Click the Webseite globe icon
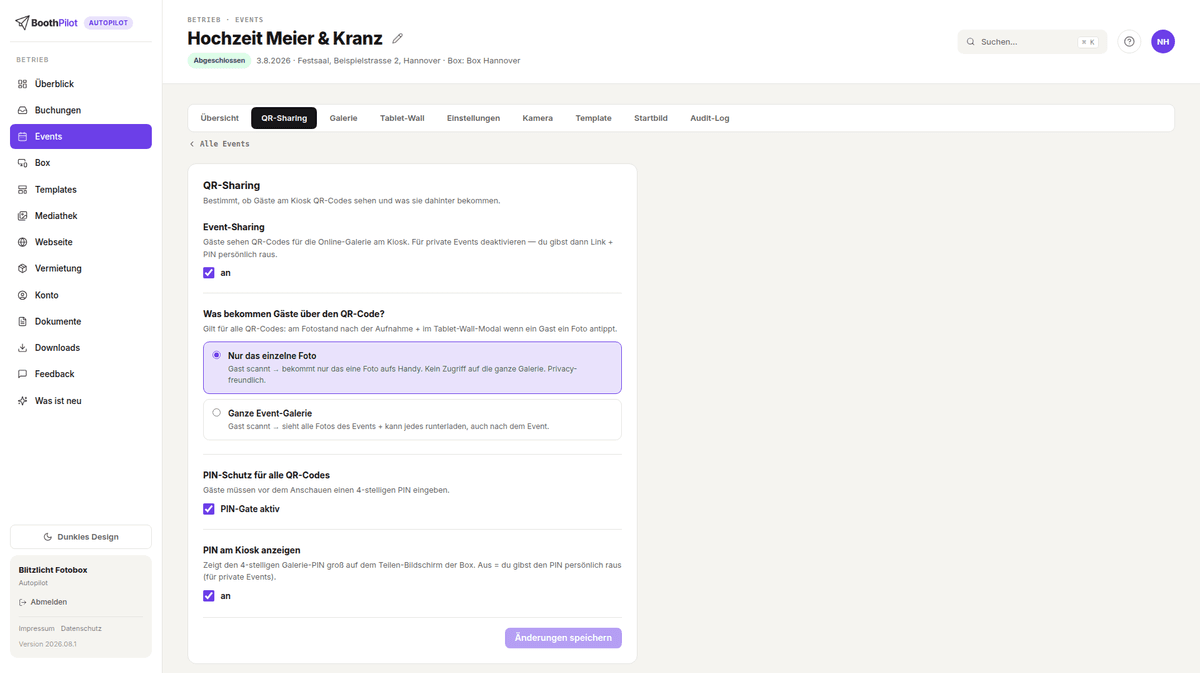The width and height of the screenshot is (1200, 673). coord(23,242)
